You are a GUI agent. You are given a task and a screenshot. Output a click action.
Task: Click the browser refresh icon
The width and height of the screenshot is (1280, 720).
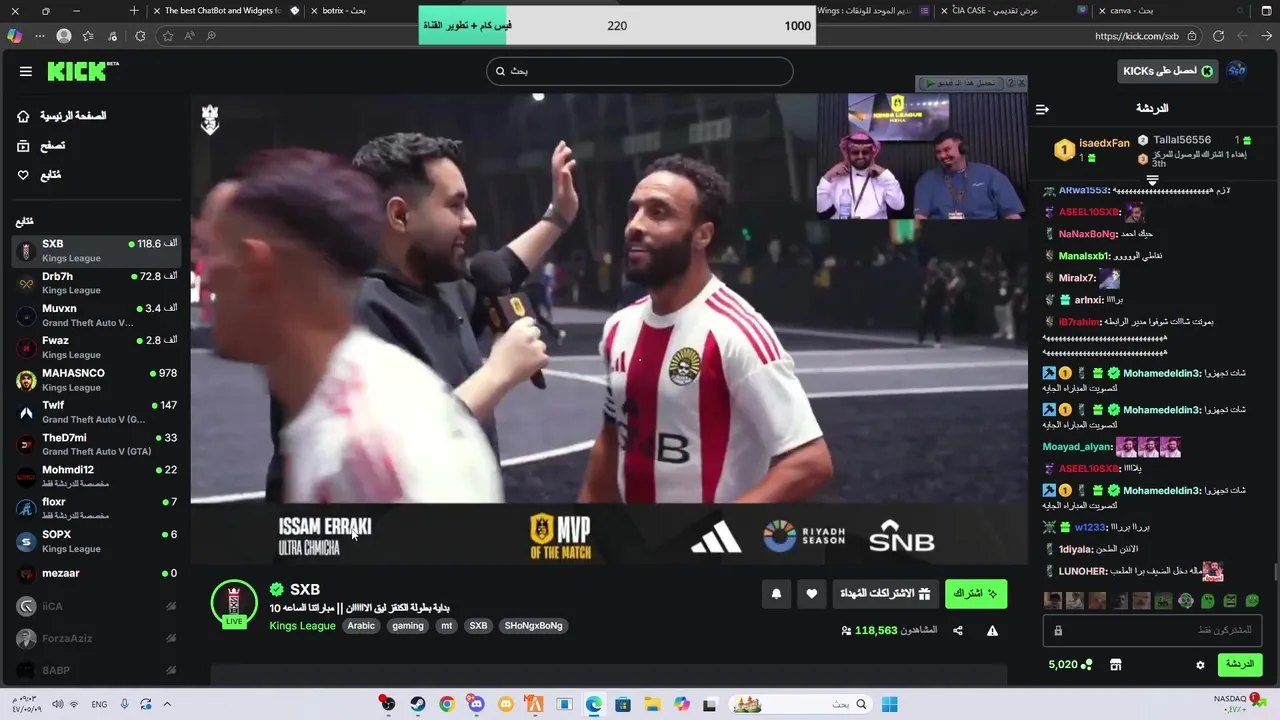point(1218,36)
